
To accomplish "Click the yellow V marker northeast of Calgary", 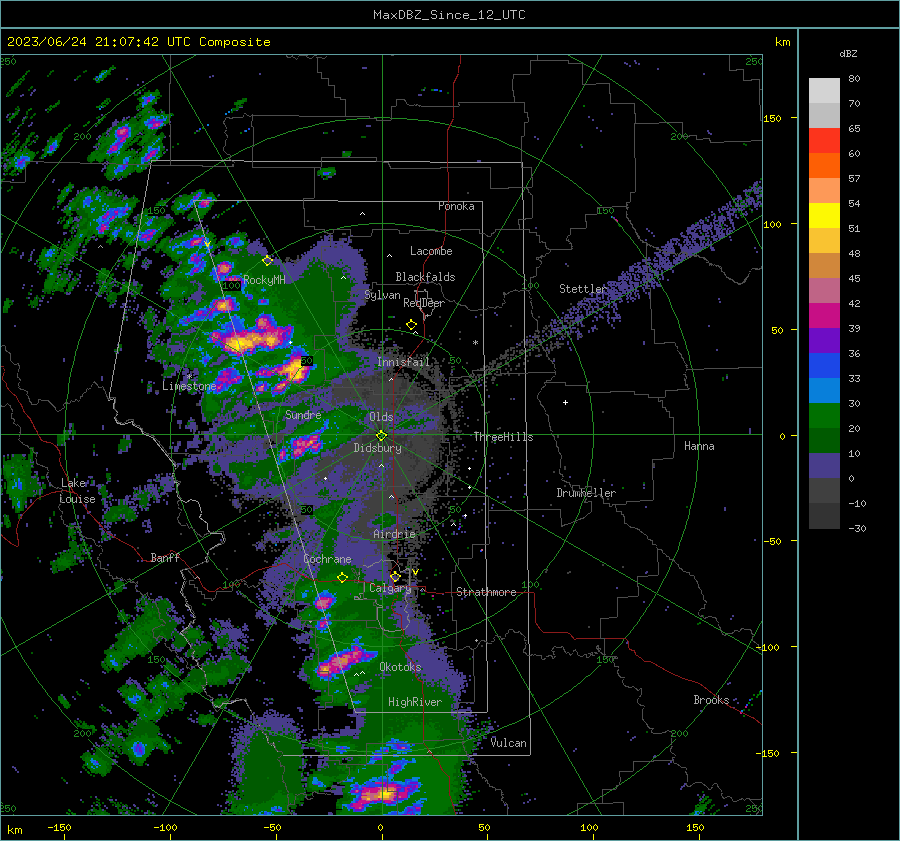I will [415, 572].
